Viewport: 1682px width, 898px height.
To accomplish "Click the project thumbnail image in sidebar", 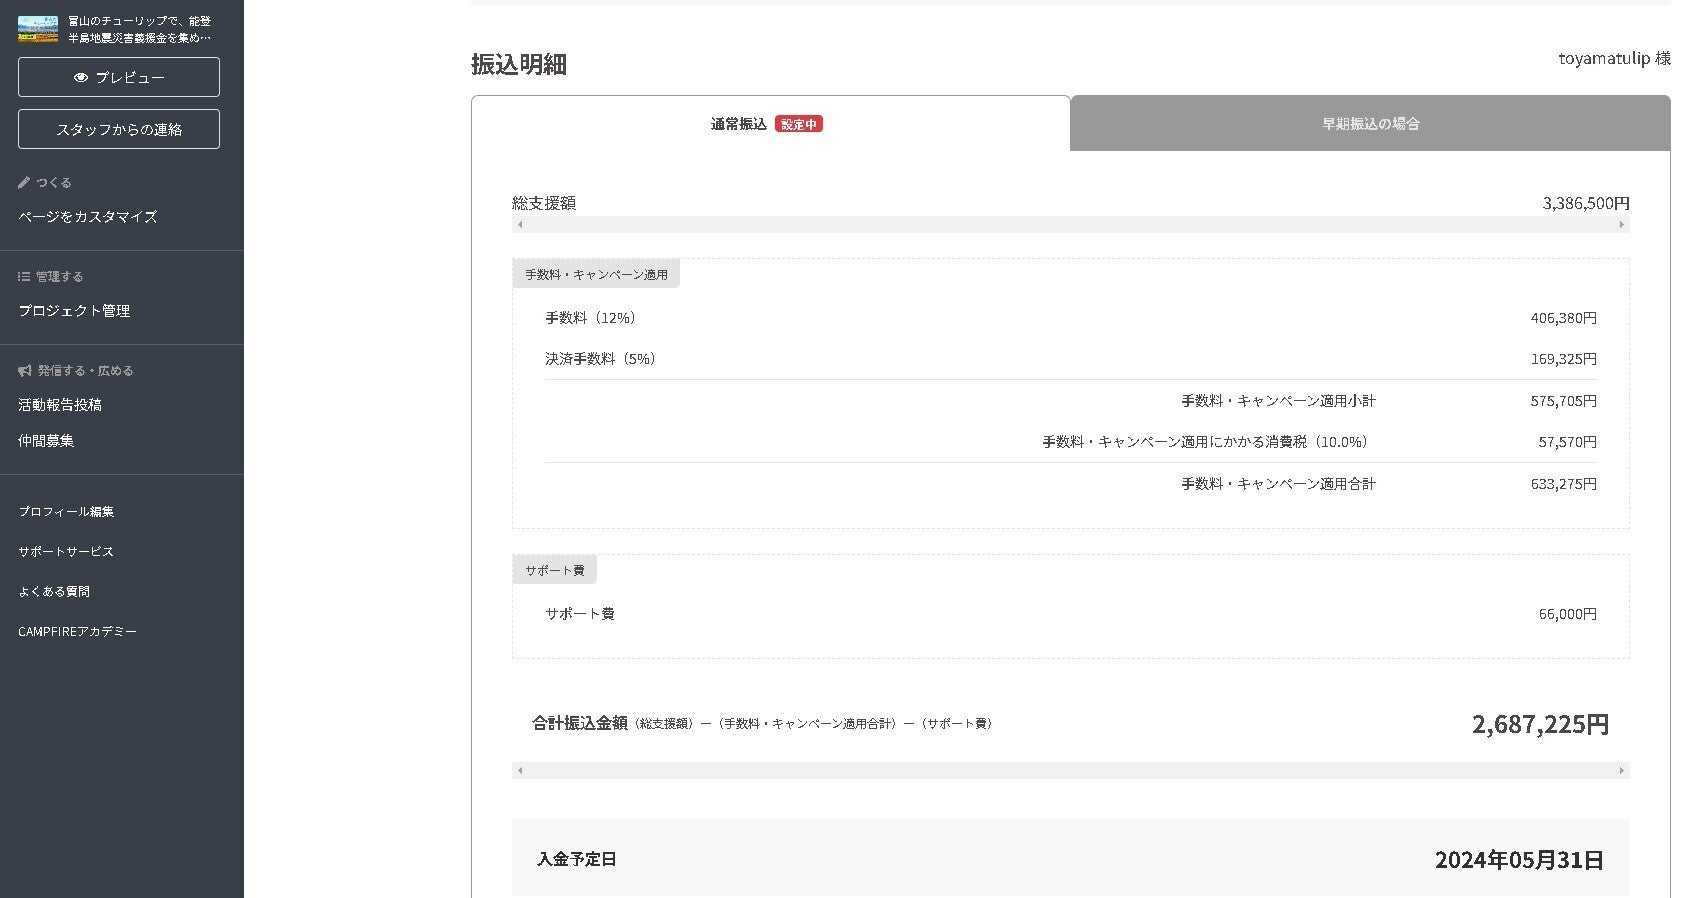I will click(38, 29).
